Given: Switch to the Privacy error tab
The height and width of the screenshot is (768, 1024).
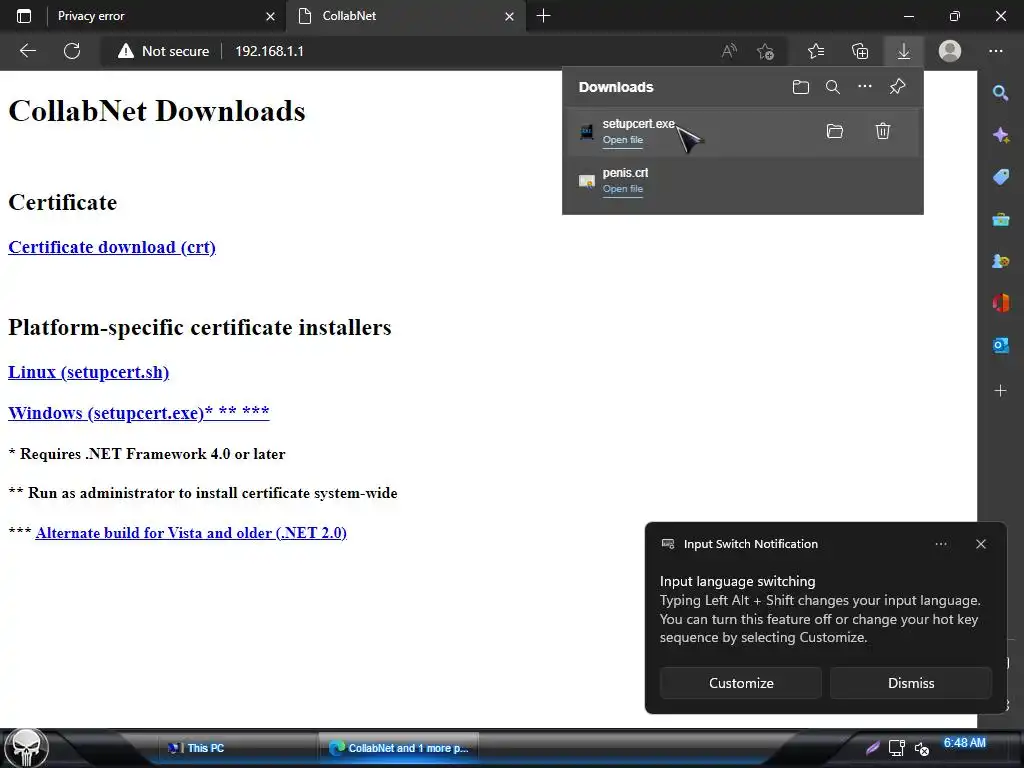Looking at the screenshot, I should [x=157, y=16].
